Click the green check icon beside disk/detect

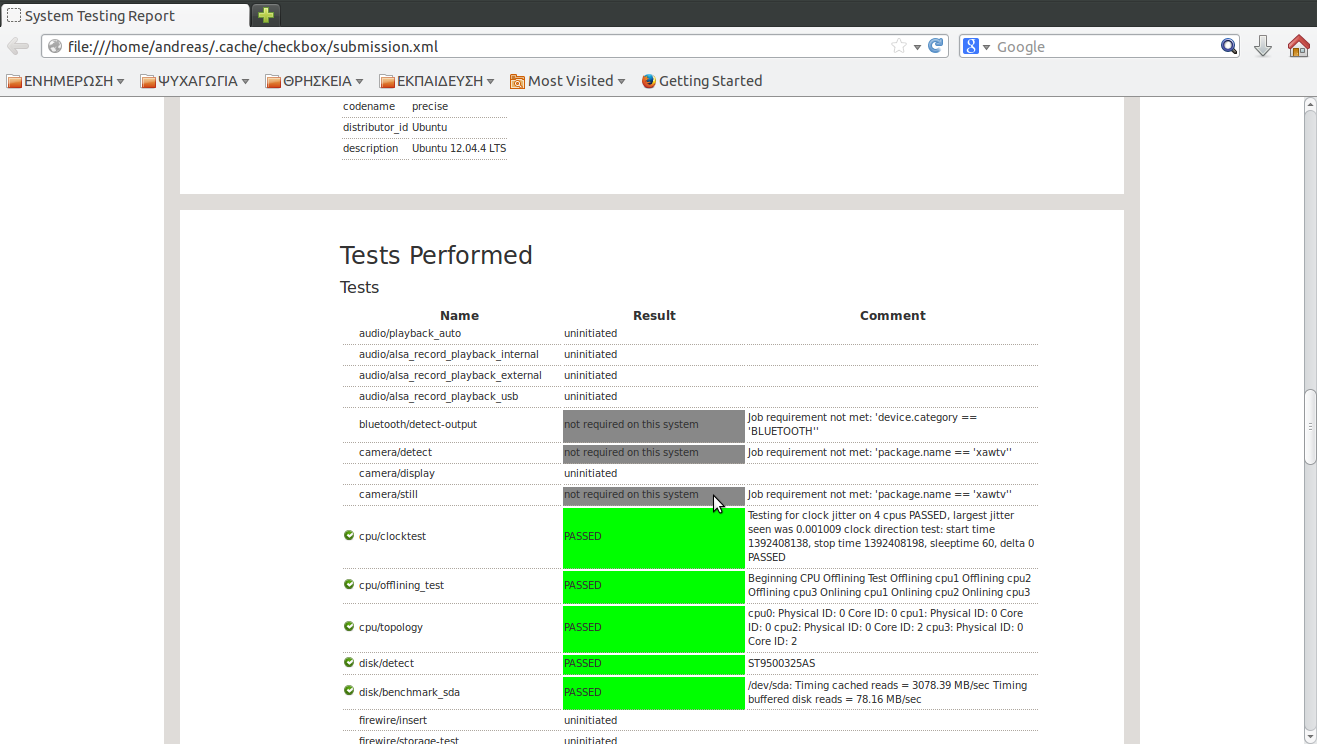pyautogui.click(x=349, y=663)
